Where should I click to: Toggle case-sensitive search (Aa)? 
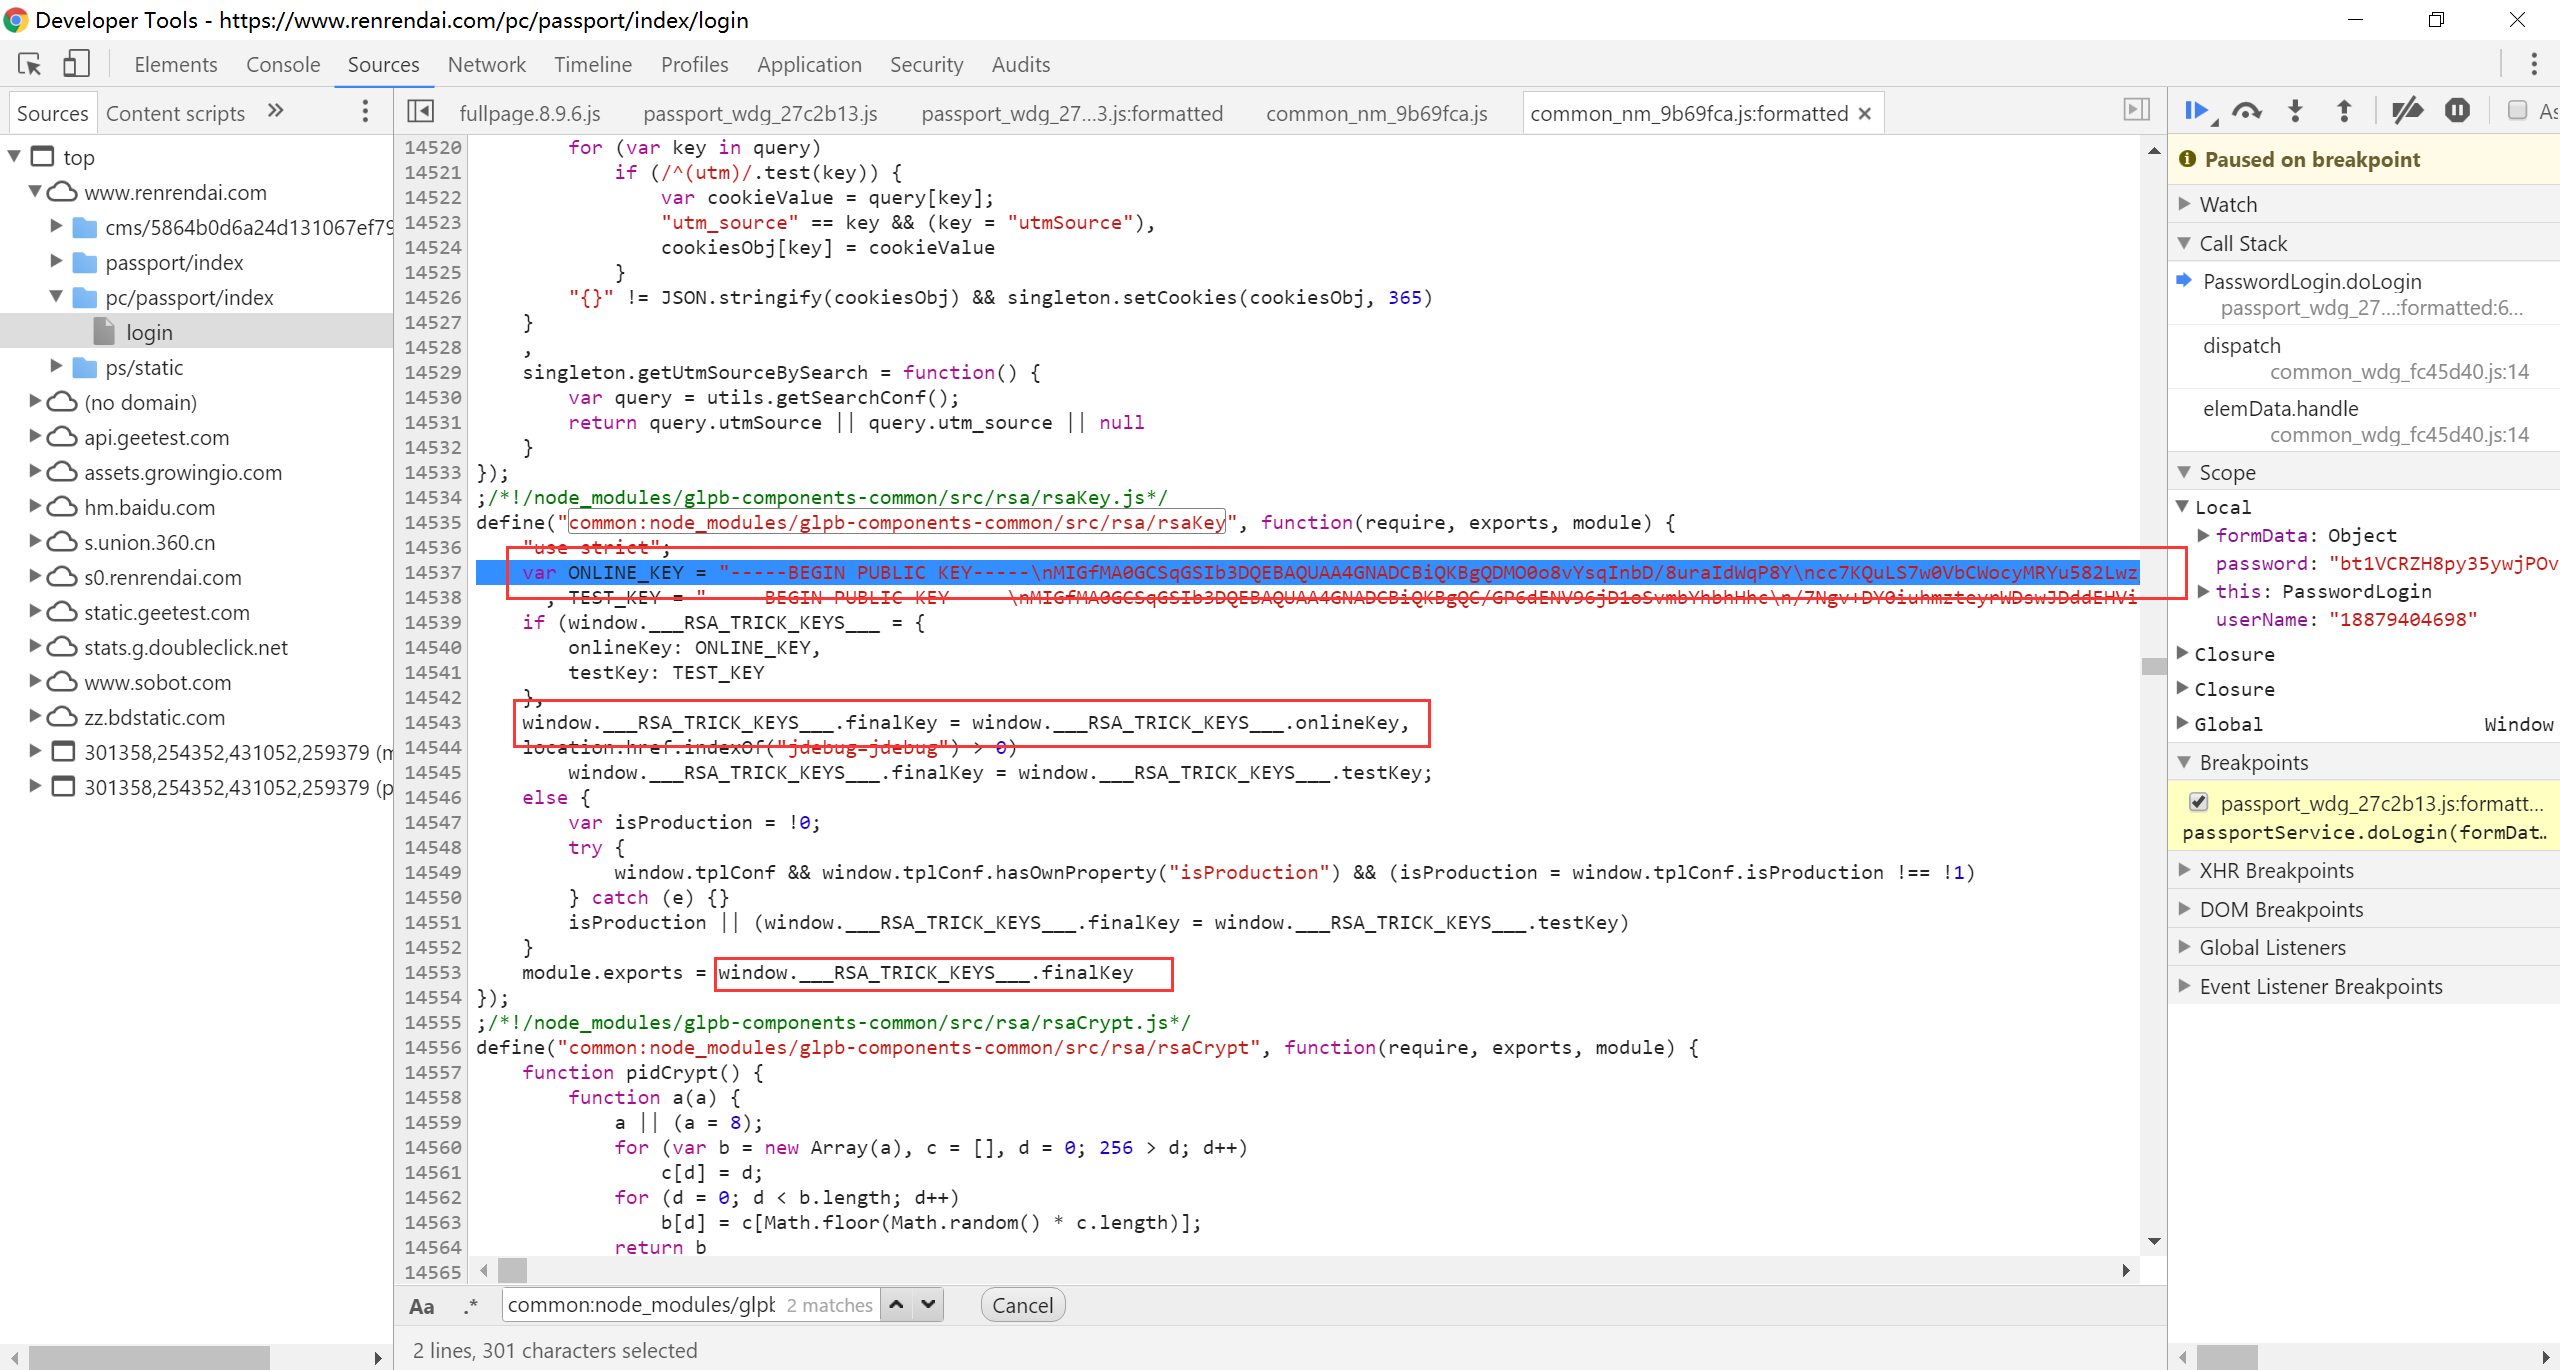[x=421, y=1306]
